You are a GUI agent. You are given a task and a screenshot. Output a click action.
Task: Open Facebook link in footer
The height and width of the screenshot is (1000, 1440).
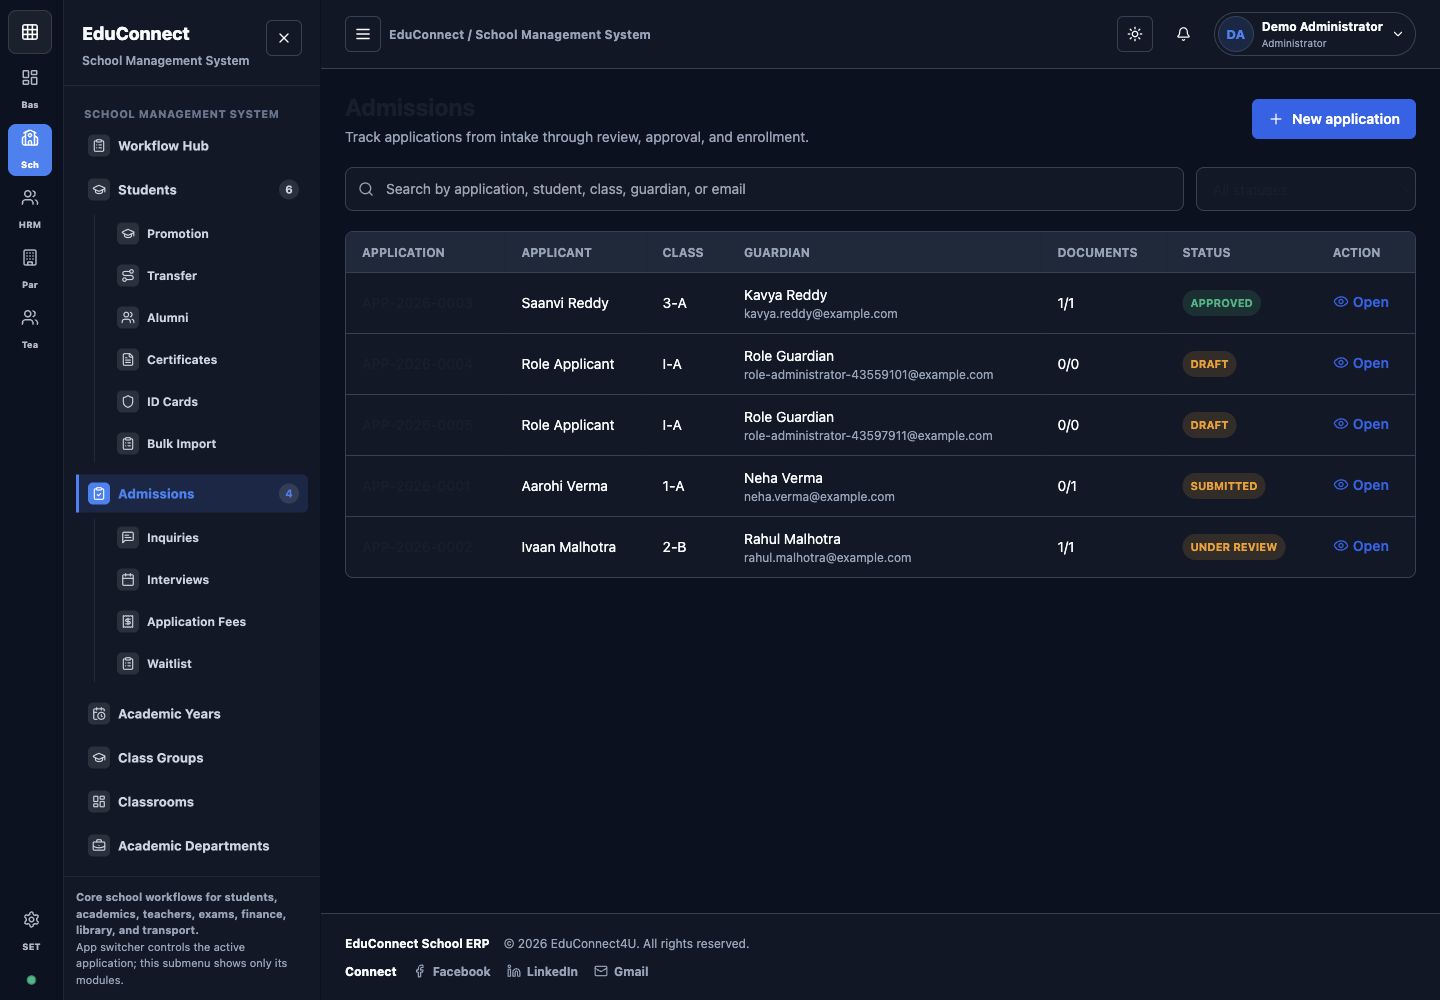pos(452,972)
